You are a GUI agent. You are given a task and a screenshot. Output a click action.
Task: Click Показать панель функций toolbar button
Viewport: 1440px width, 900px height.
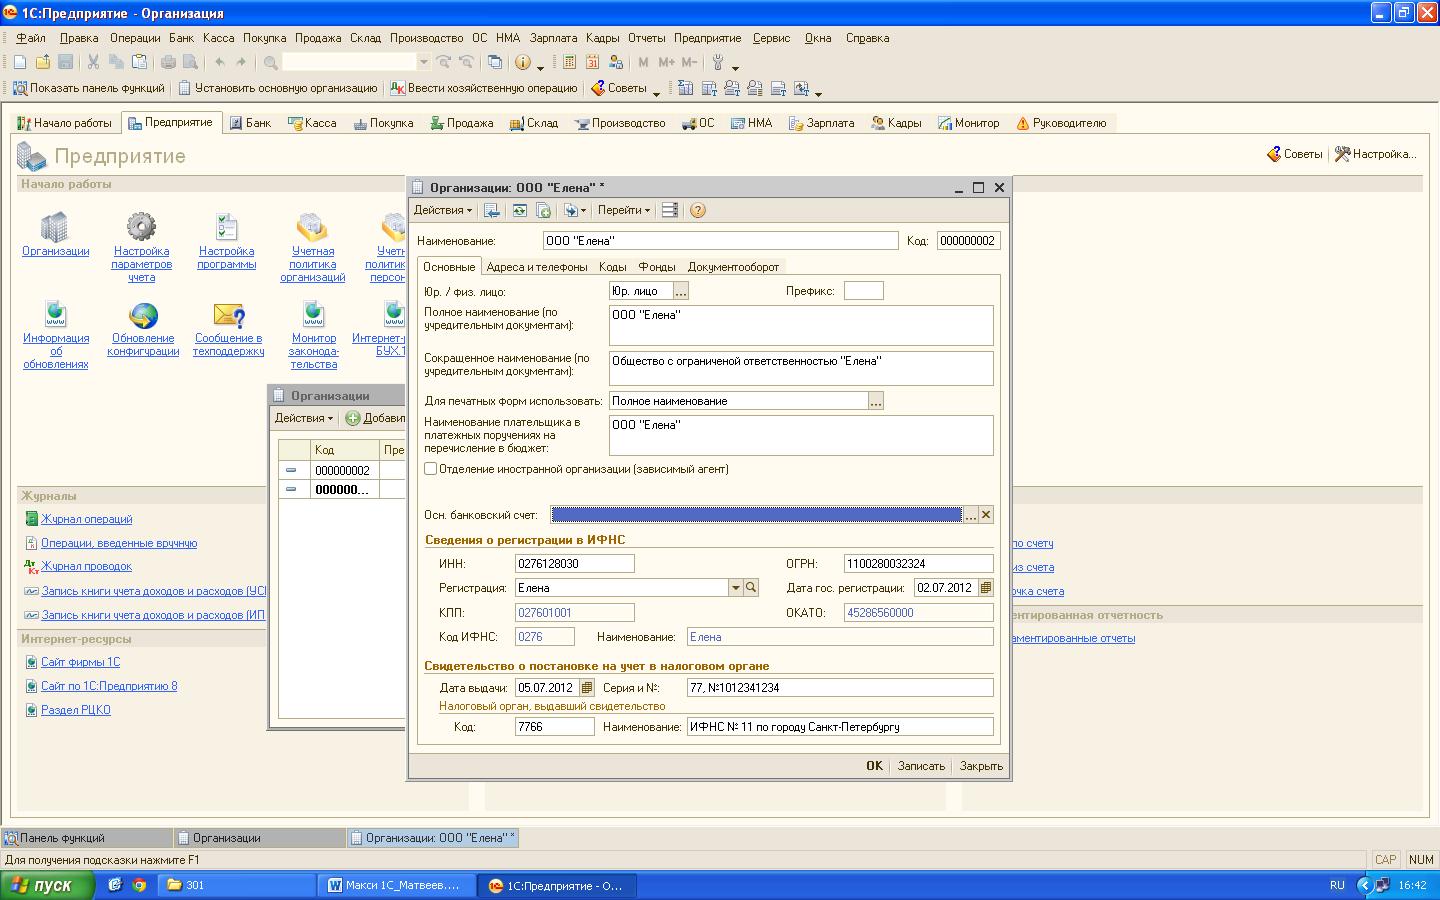click(x=88, y=88)
